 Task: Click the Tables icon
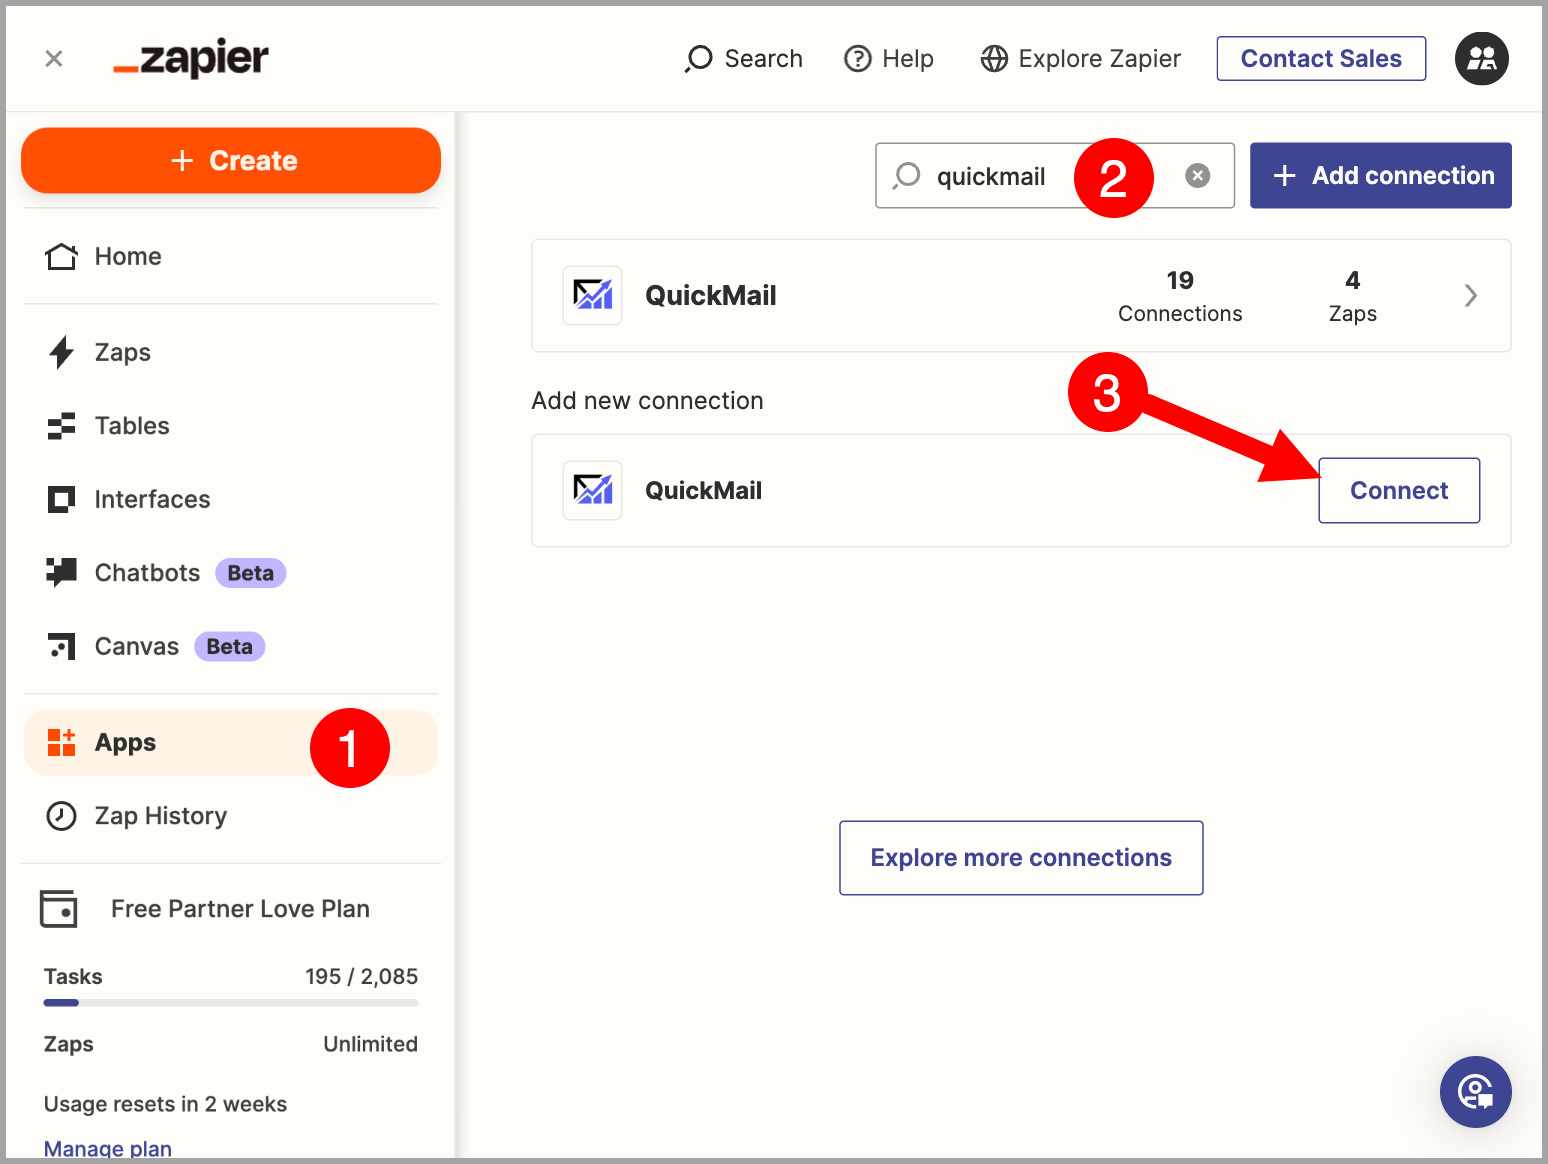(61, 426)
